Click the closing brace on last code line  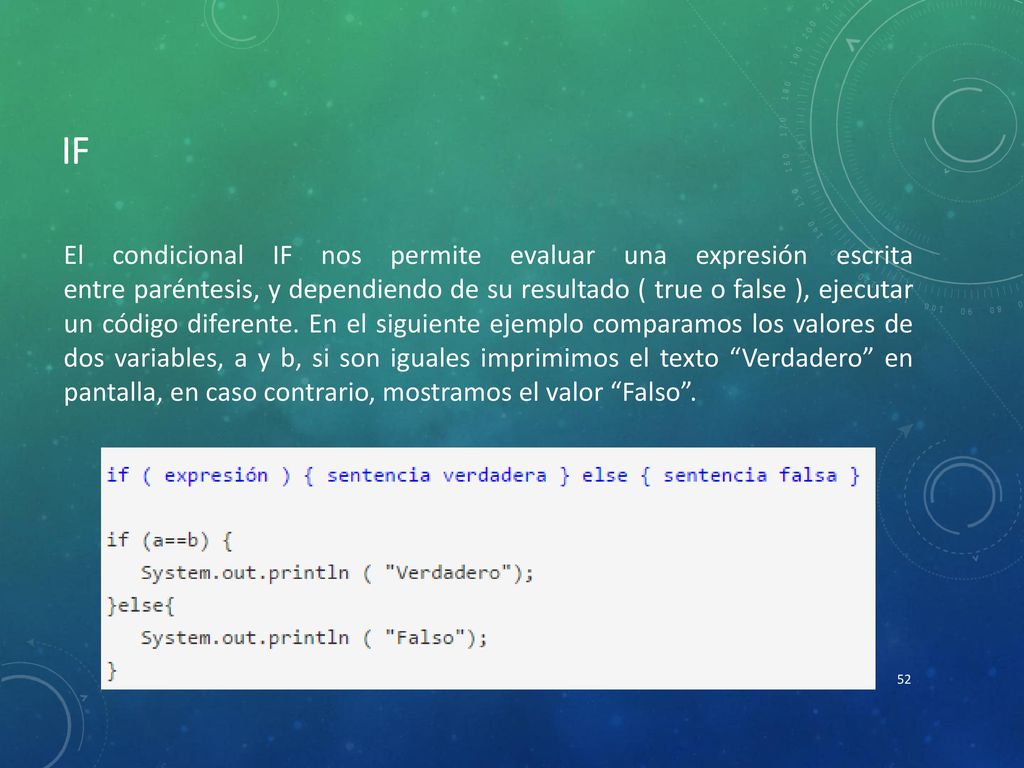click(112, 670)
